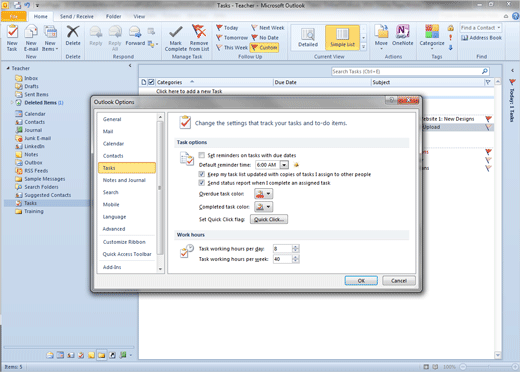Collapse the Teacher mailbox folder tree
Viewport: 520px width, 372px height.
click(x=8, y=68)
